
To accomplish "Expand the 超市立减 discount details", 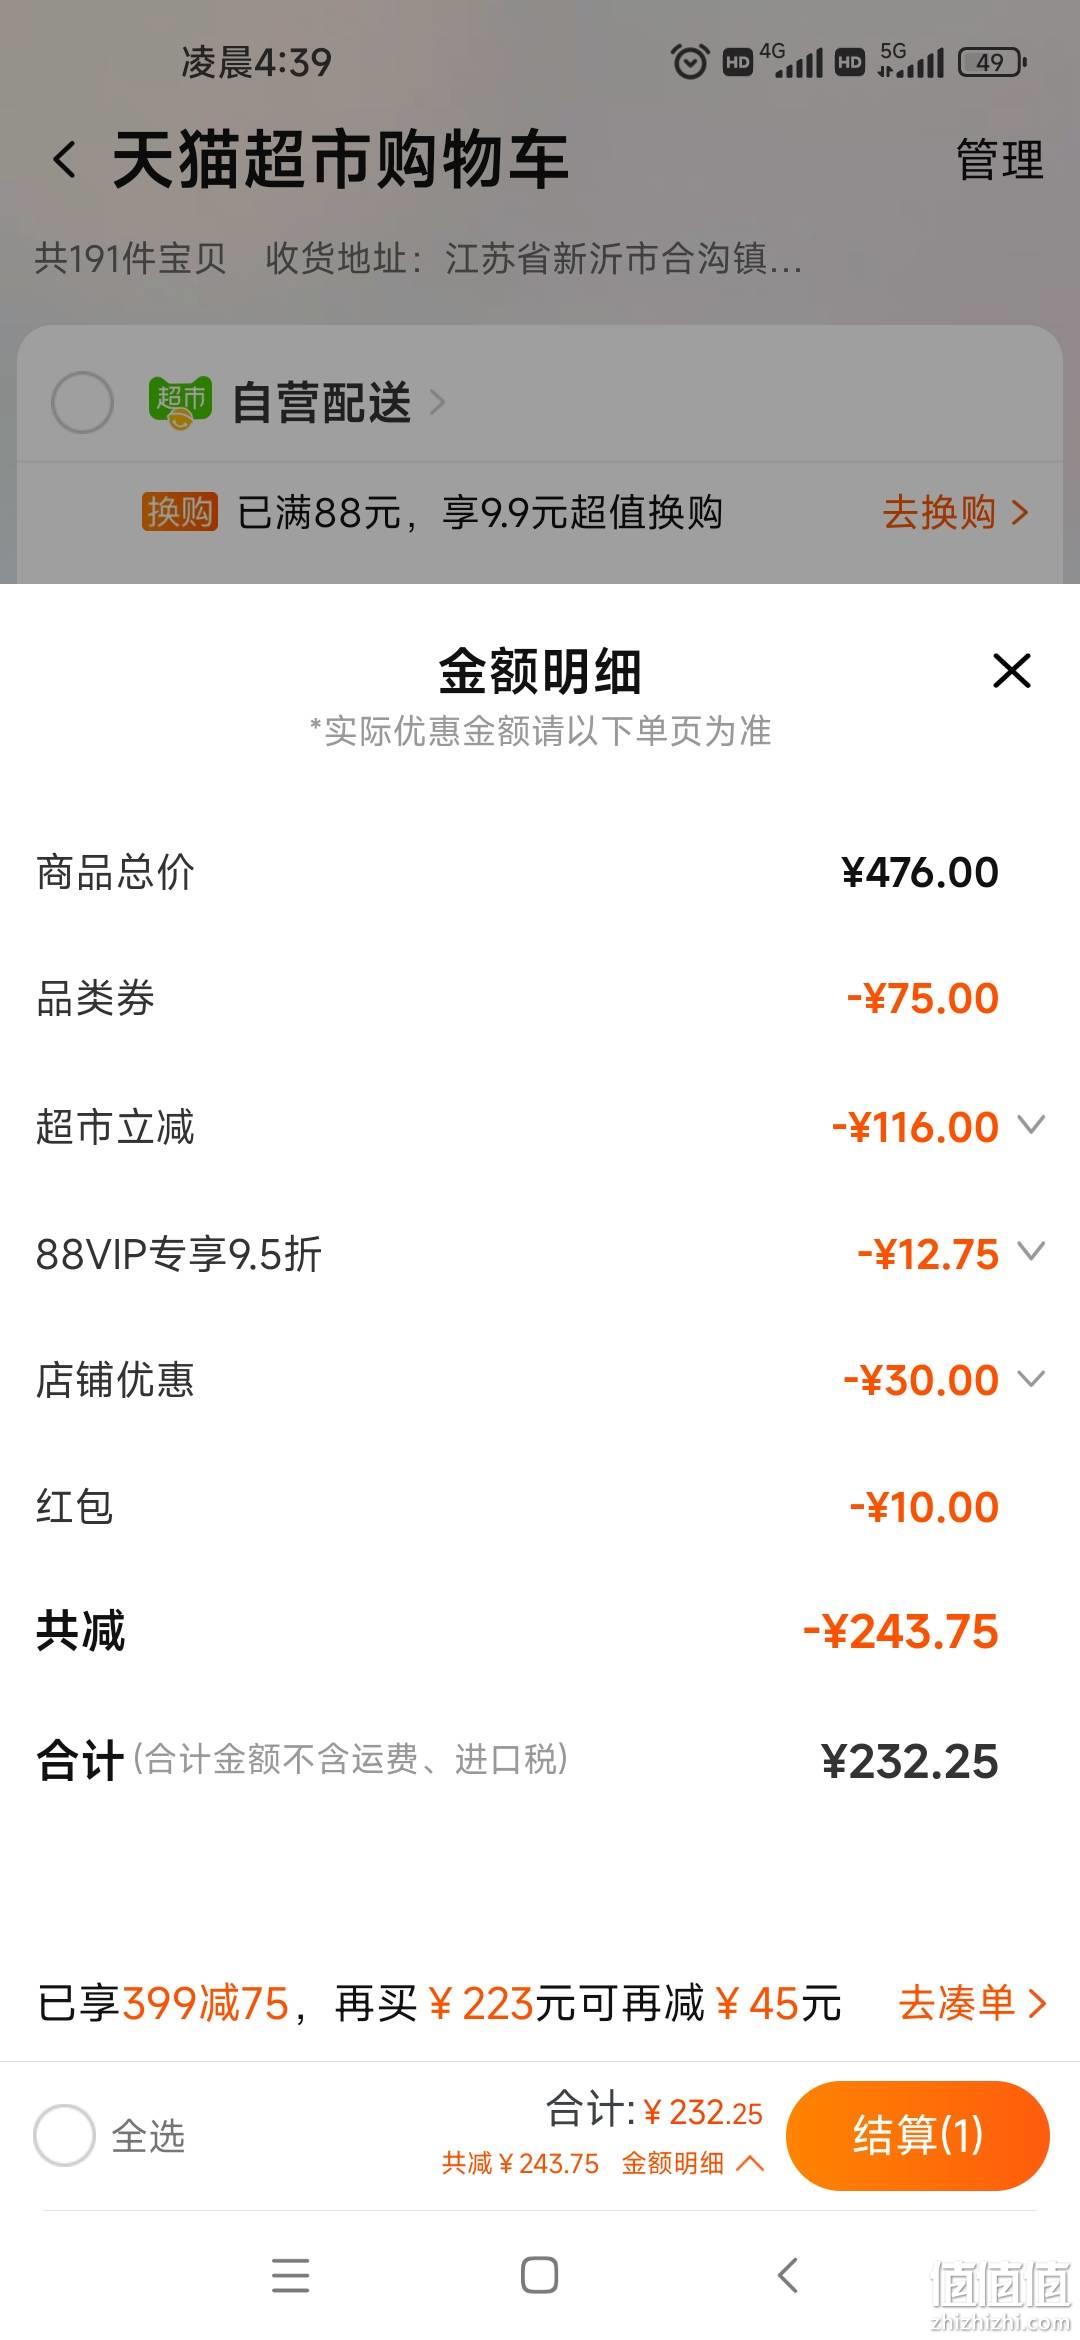I will click(1031, 1125).
